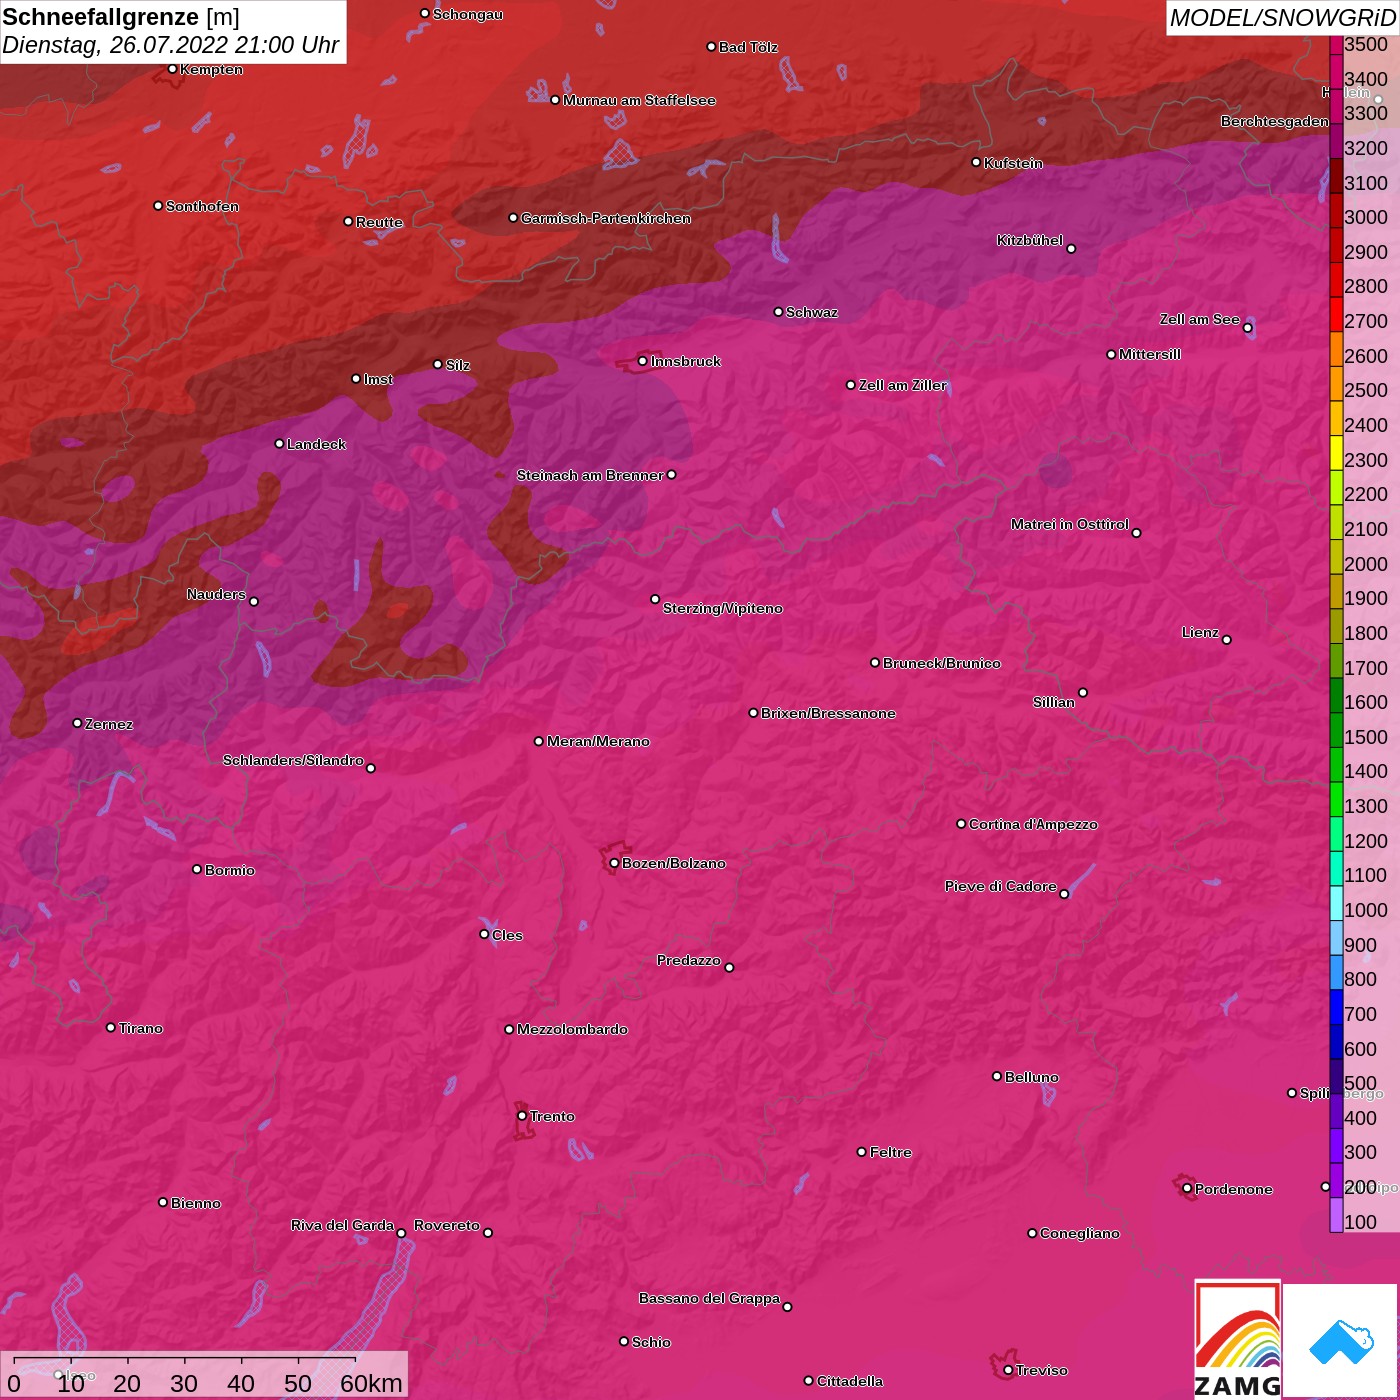Click the Steinach am Brenner label
Screen dimensions: 1400x1400
coord(590,475)
